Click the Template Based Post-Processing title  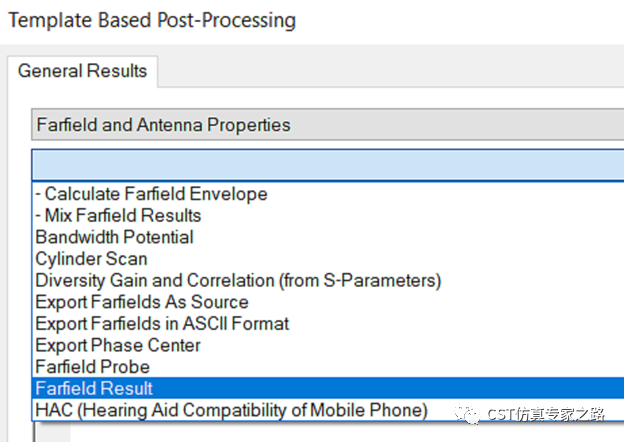152,20
